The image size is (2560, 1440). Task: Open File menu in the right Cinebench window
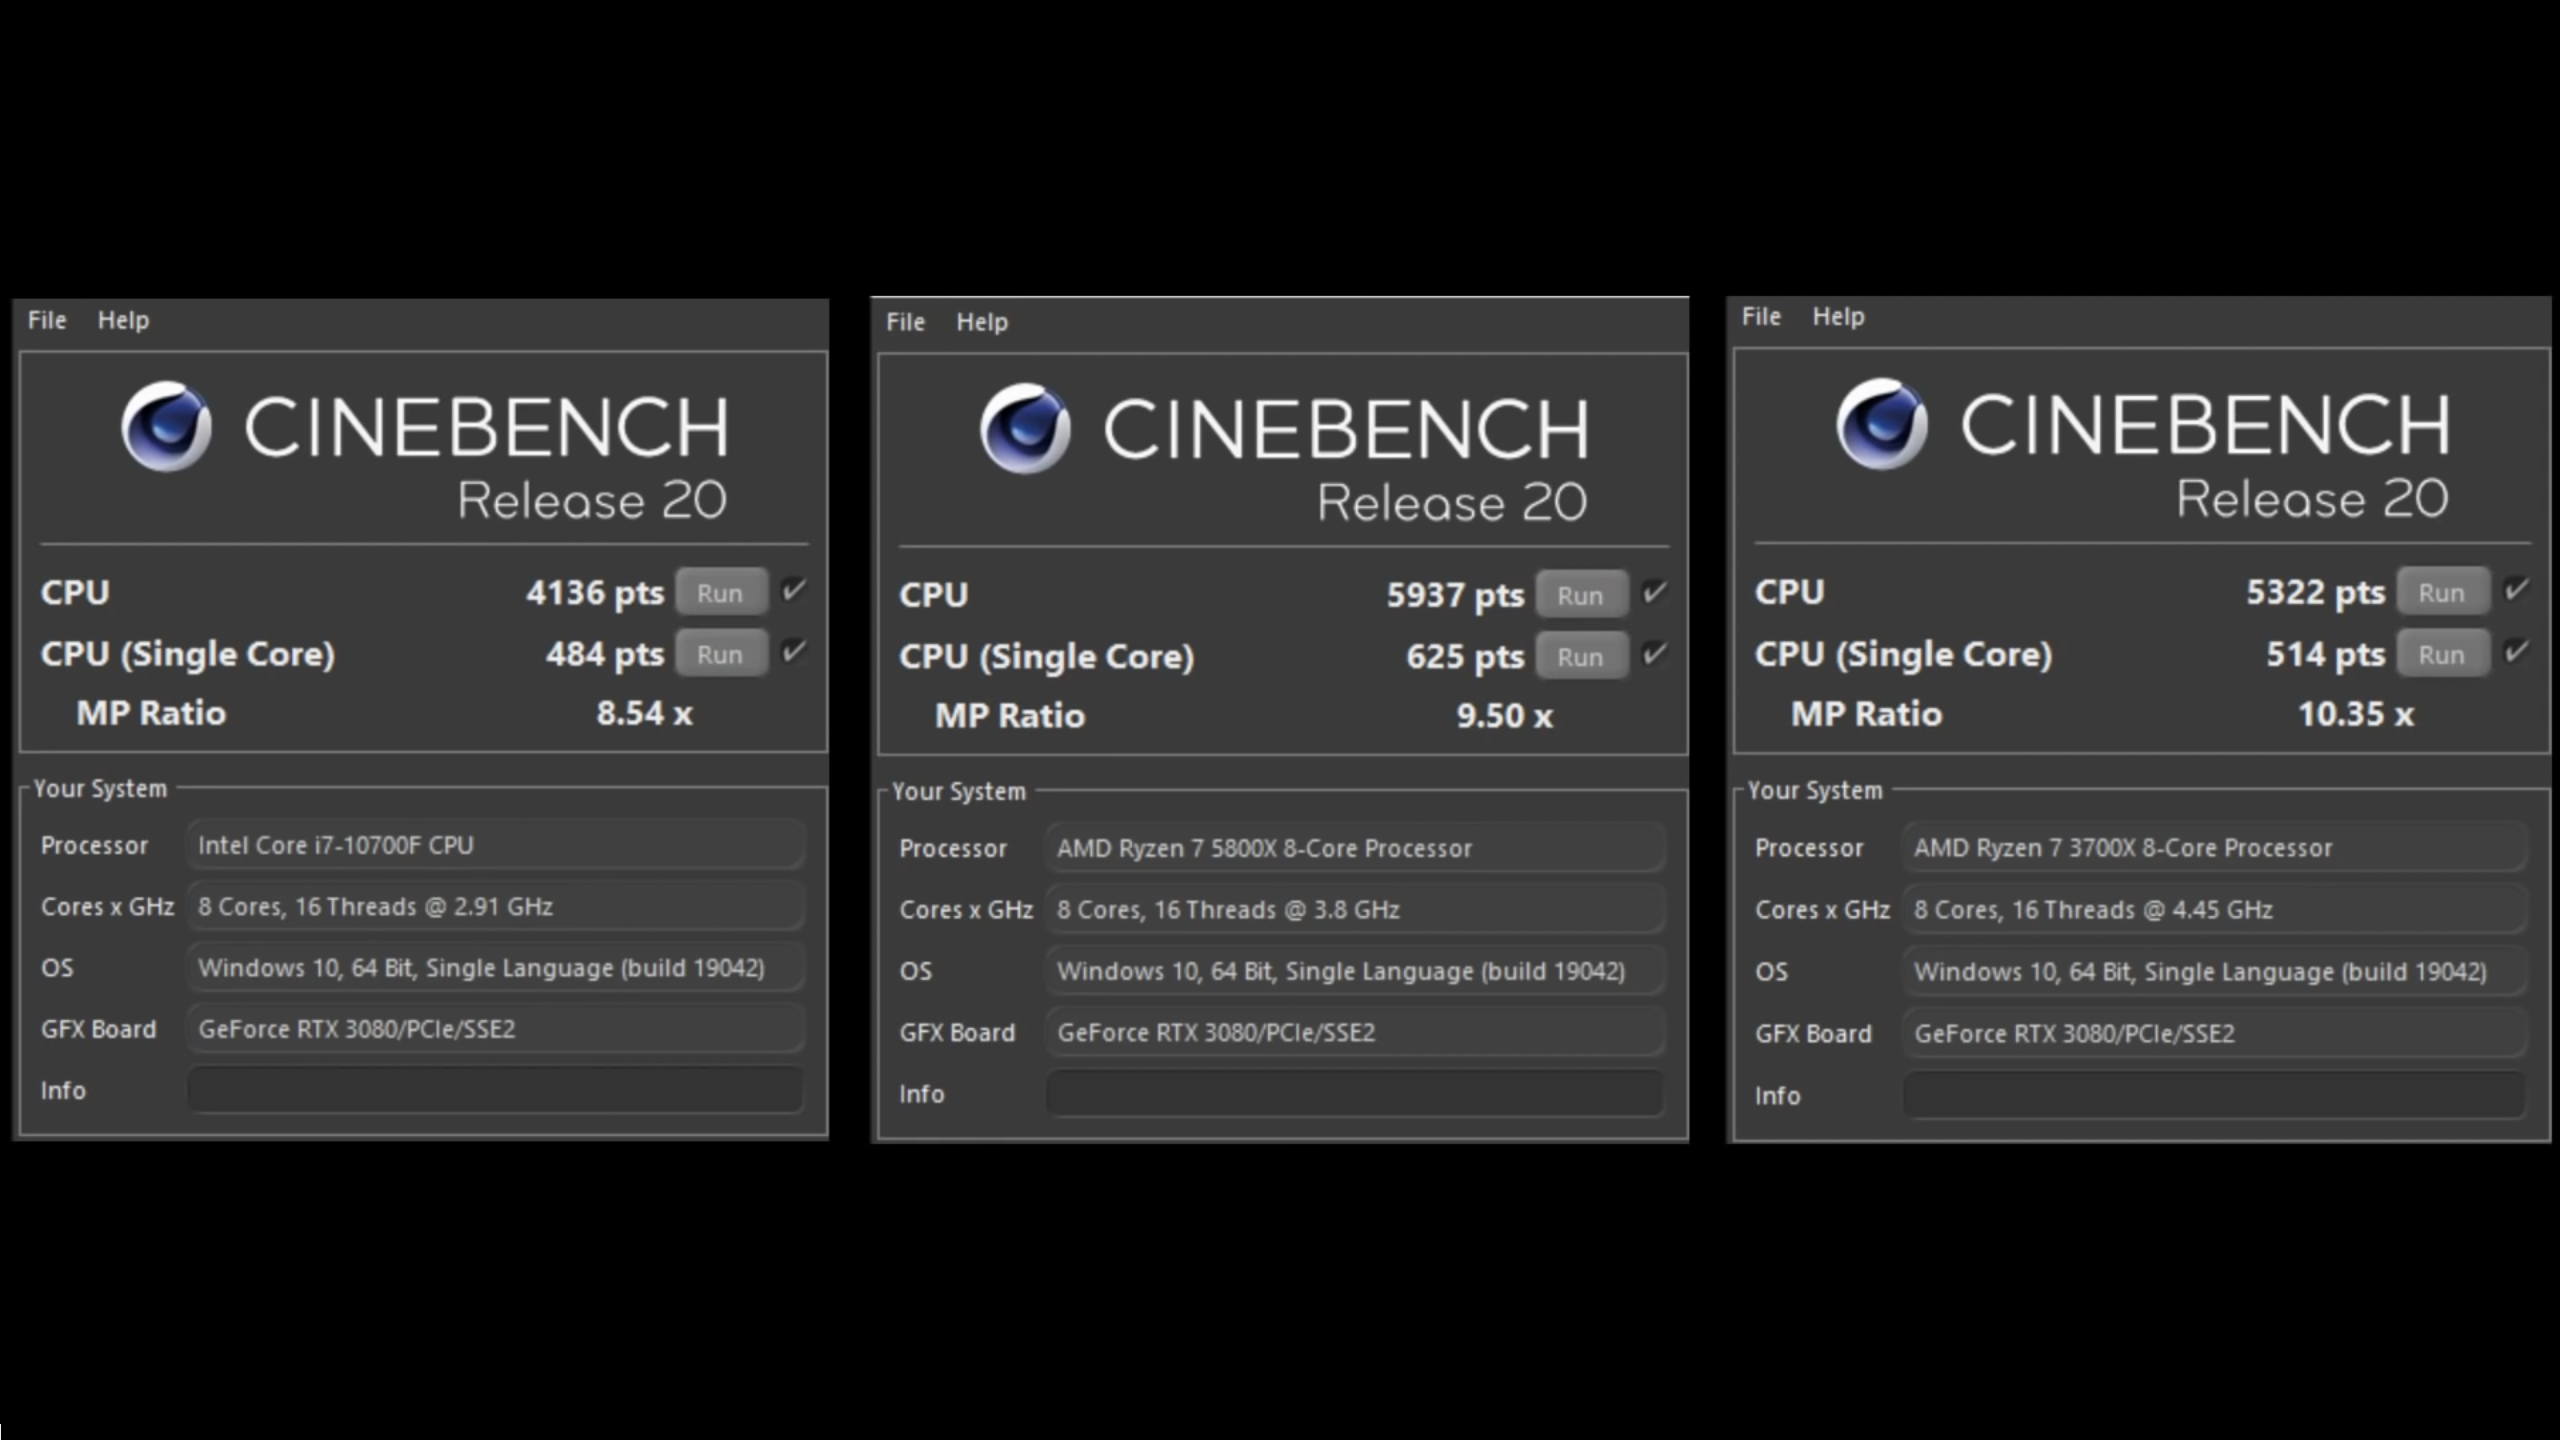[x=1761, y=316]
